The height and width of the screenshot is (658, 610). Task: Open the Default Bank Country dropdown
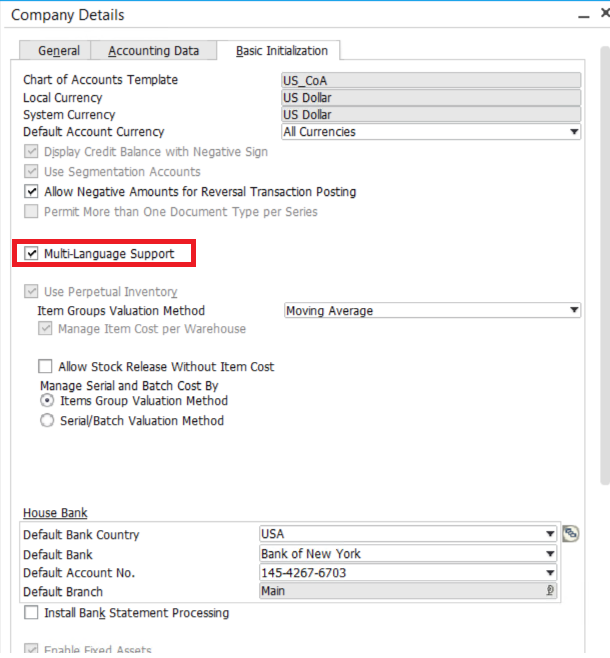click(x=549, y=535)
